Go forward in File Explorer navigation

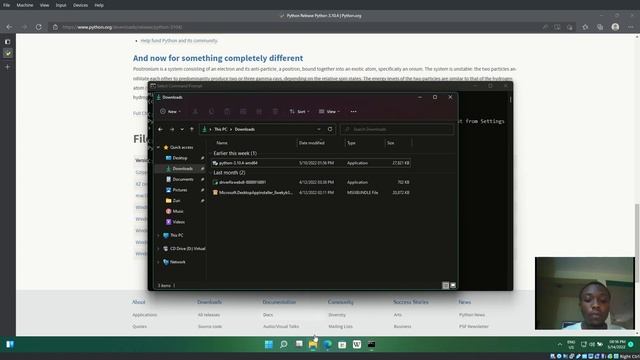coord(172,129)
